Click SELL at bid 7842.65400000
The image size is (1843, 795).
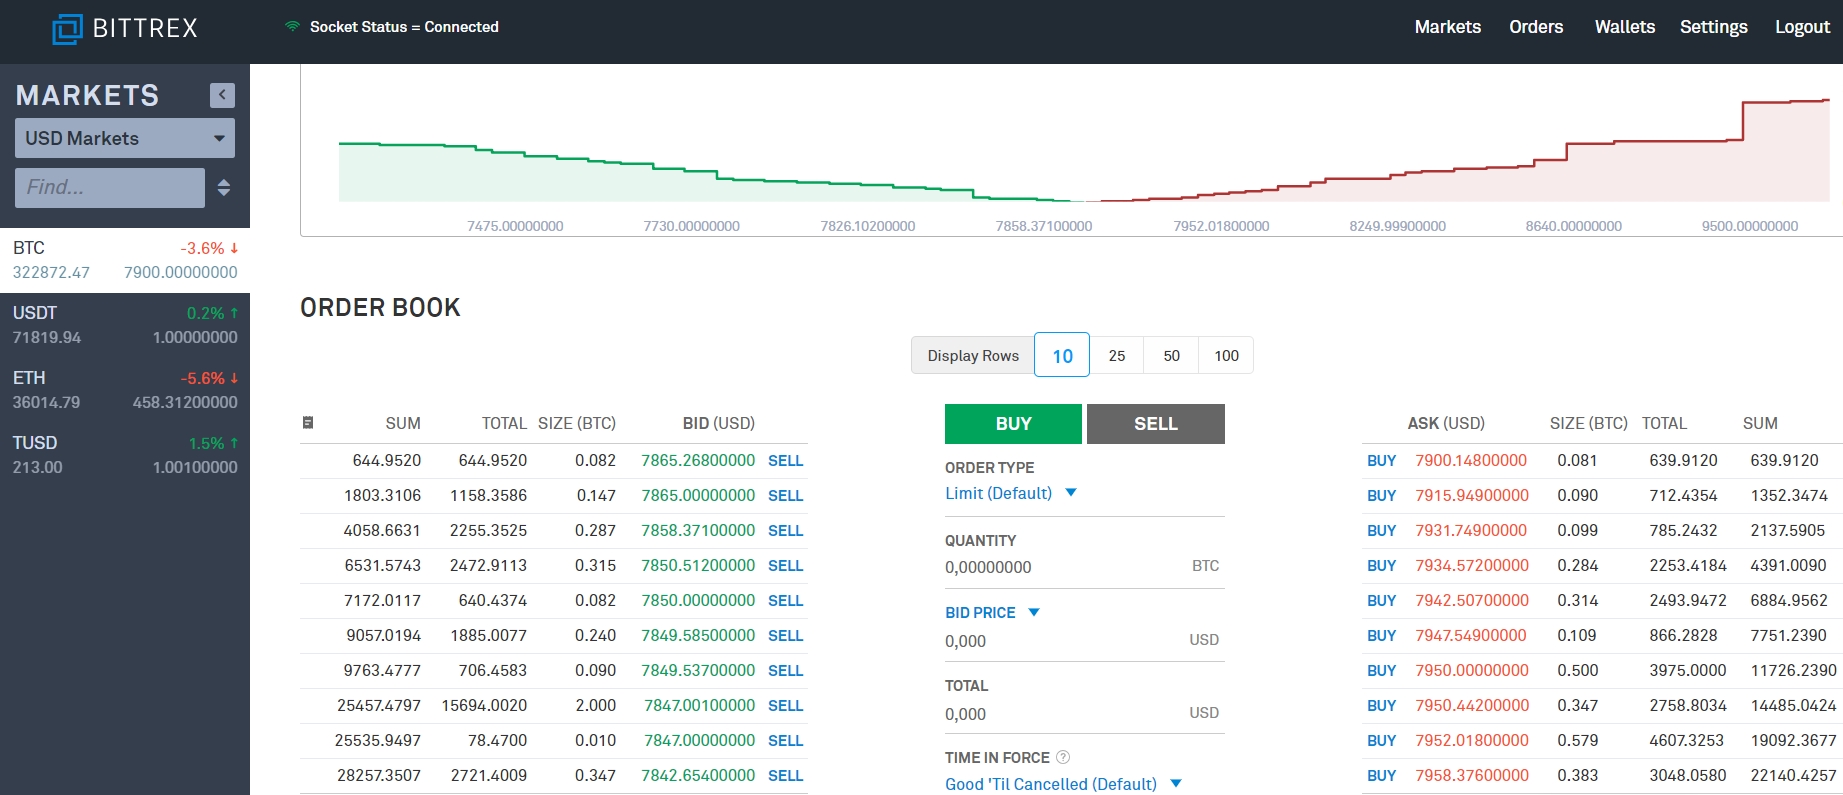pyautogui.click(x=785, y=776)
